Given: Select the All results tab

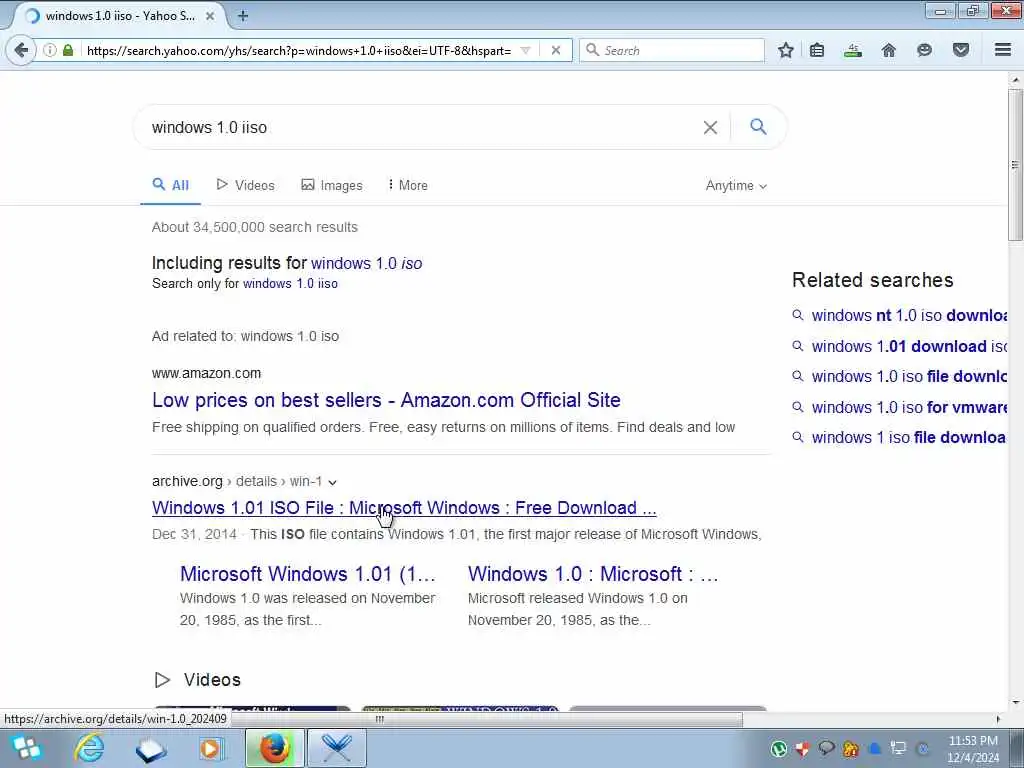Looking at the screenshot, I should pyautogui.click(x=170, y=185).
